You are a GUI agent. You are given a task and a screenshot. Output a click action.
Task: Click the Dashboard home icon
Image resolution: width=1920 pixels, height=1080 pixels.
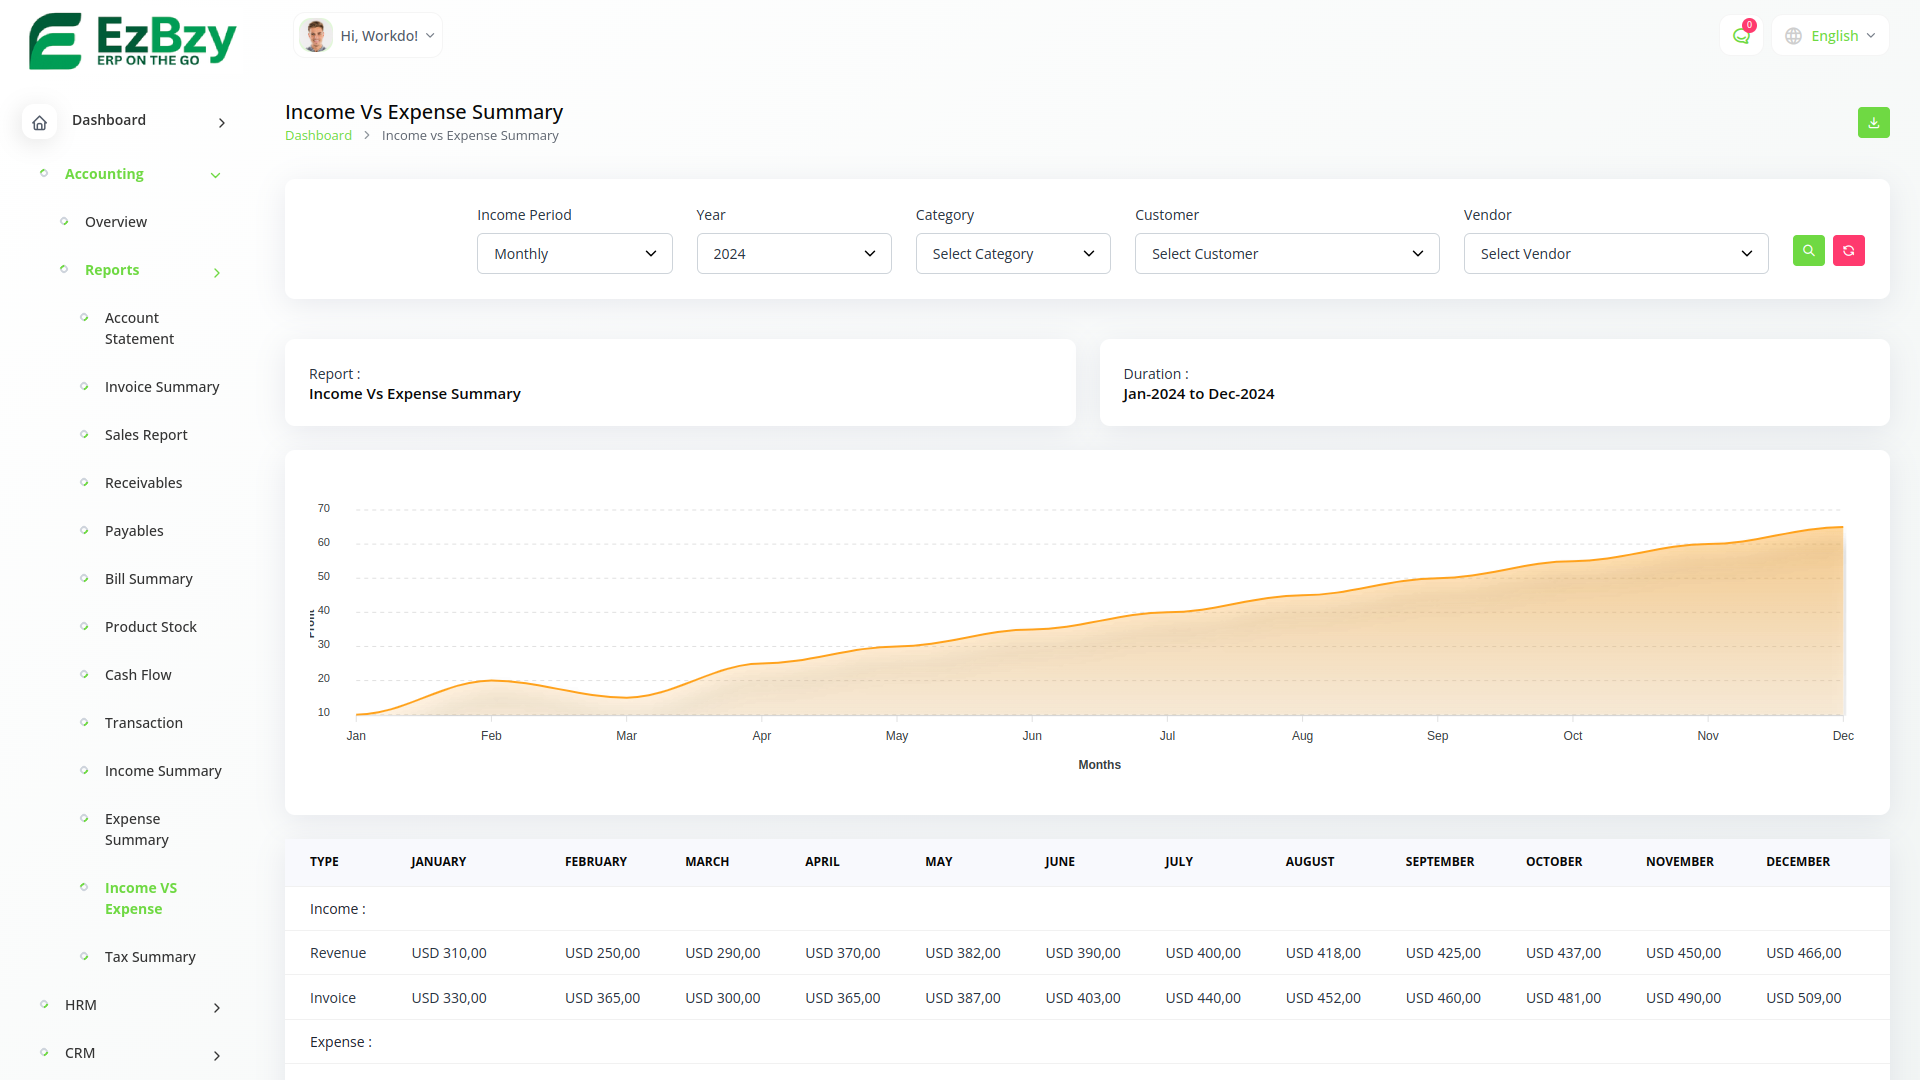[x=39, y=123]
